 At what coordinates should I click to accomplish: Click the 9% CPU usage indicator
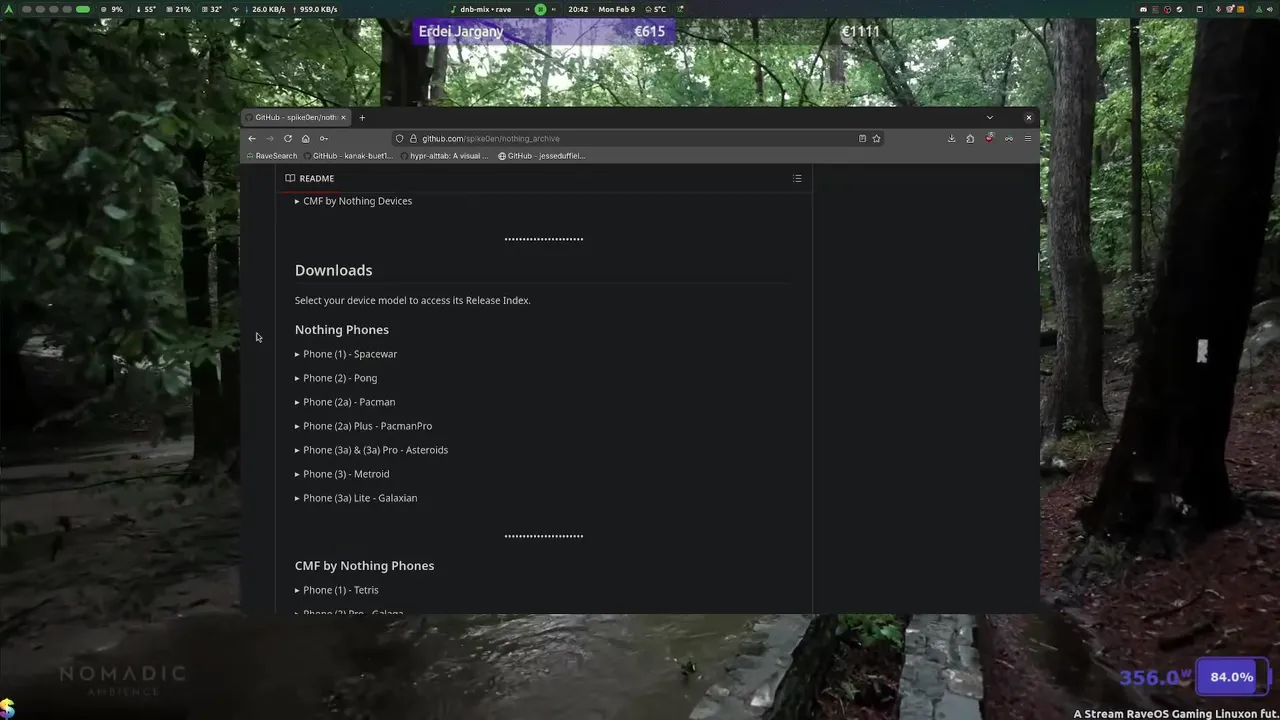click(112, 9)
